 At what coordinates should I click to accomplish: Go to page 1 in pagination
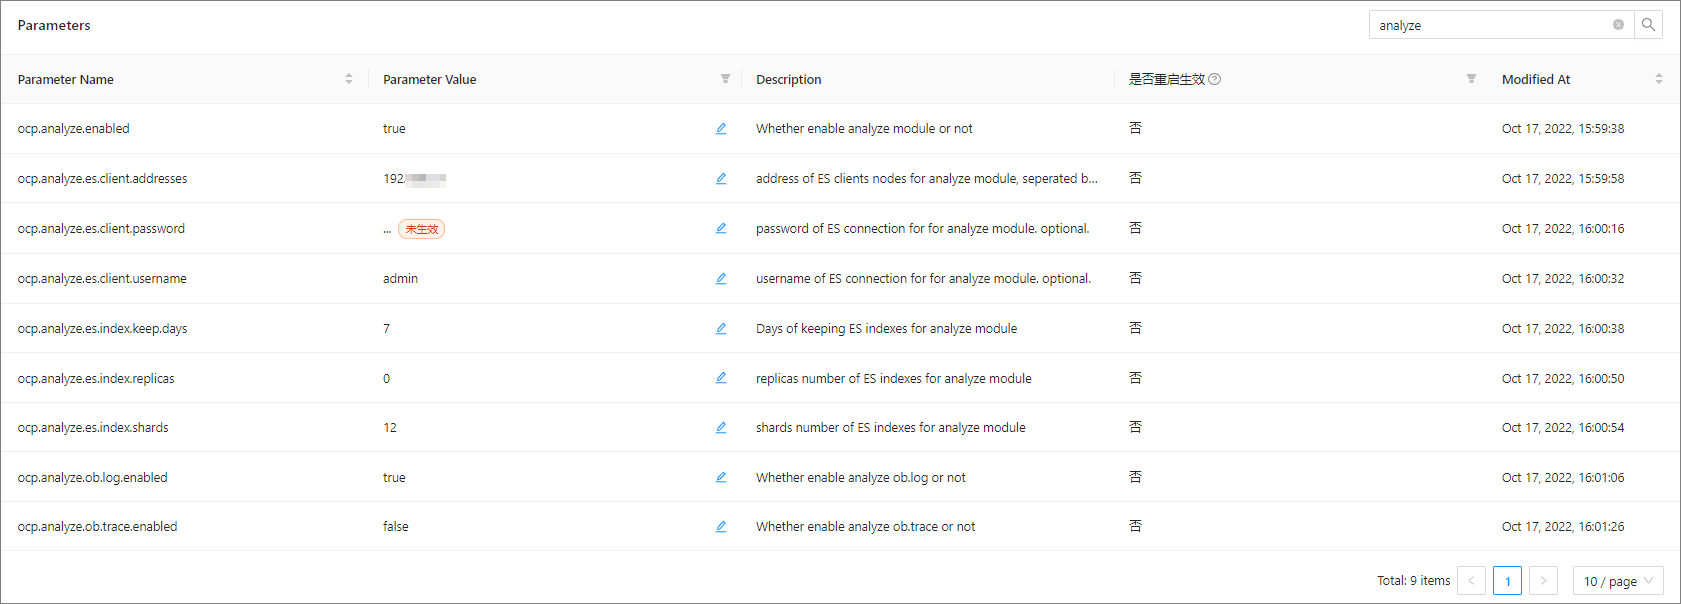tap(1507, 581)
